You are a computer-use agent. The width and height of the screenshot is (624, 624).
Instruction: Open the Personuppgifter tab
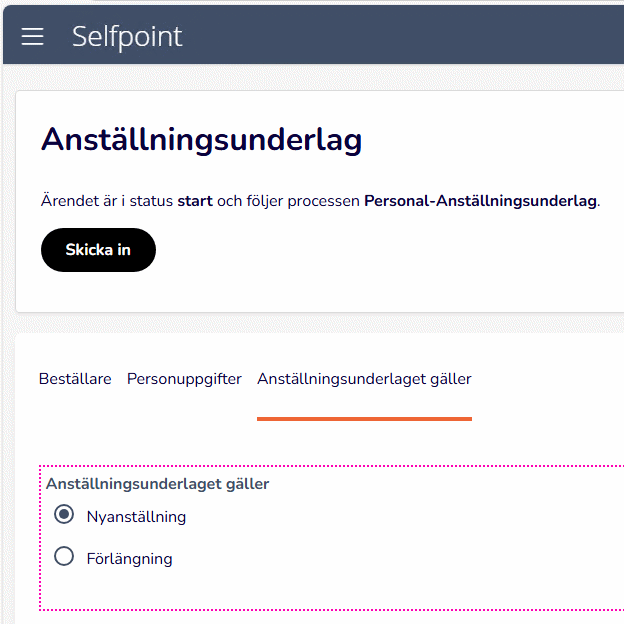(x=184, y=379)
